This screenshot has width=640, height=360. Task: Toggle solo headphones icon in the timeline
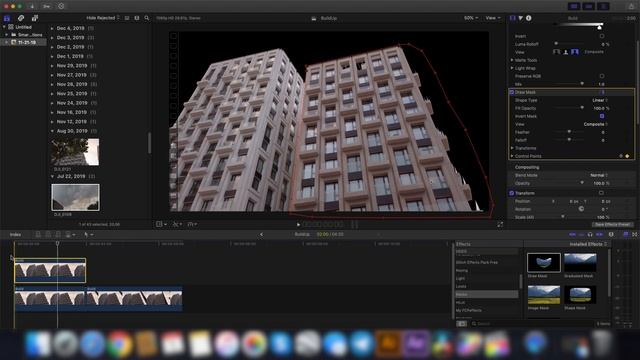click(590, 234)
